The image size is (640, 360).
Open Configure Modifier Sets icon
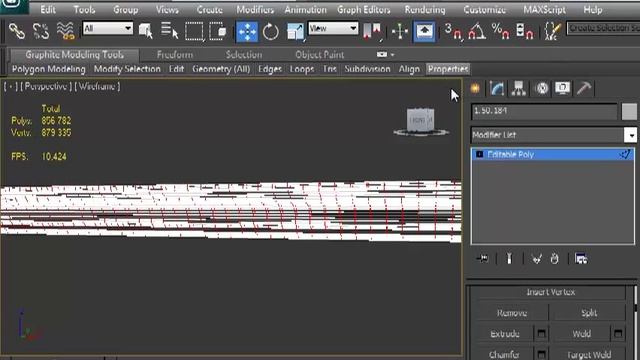pos(581,259)
